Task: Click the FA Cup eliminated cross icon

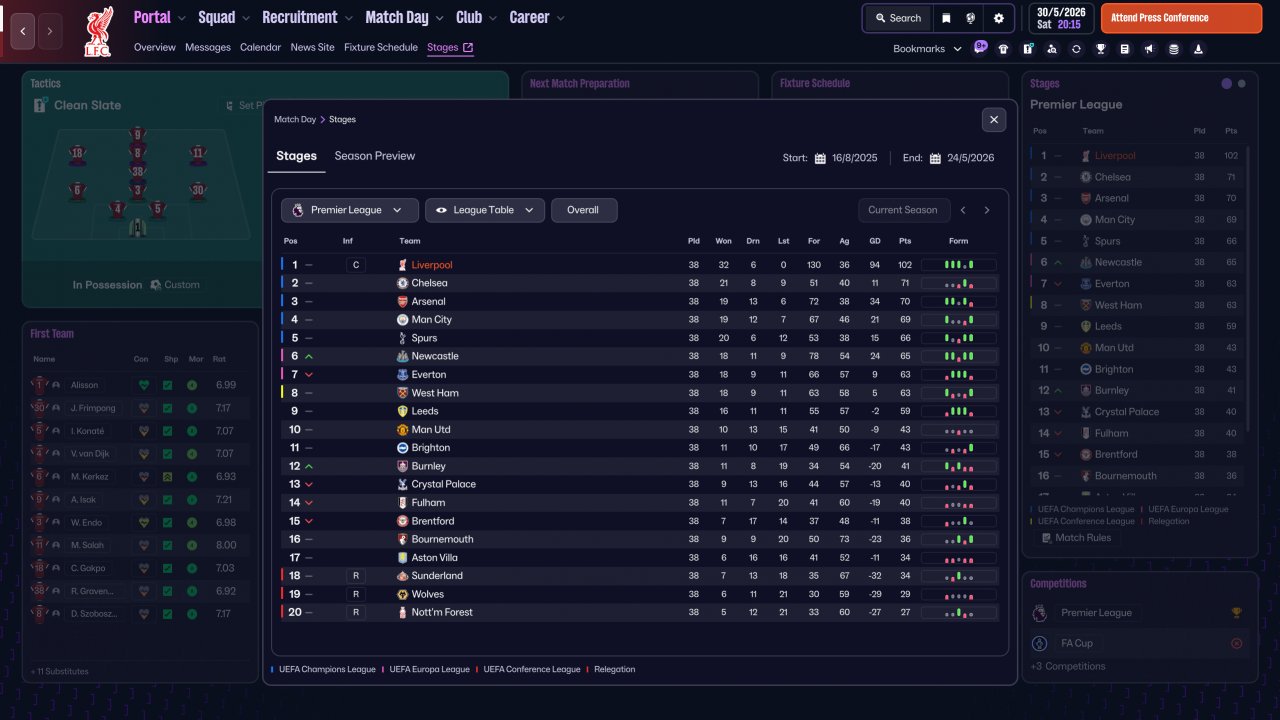Action: click(1237, 643)
